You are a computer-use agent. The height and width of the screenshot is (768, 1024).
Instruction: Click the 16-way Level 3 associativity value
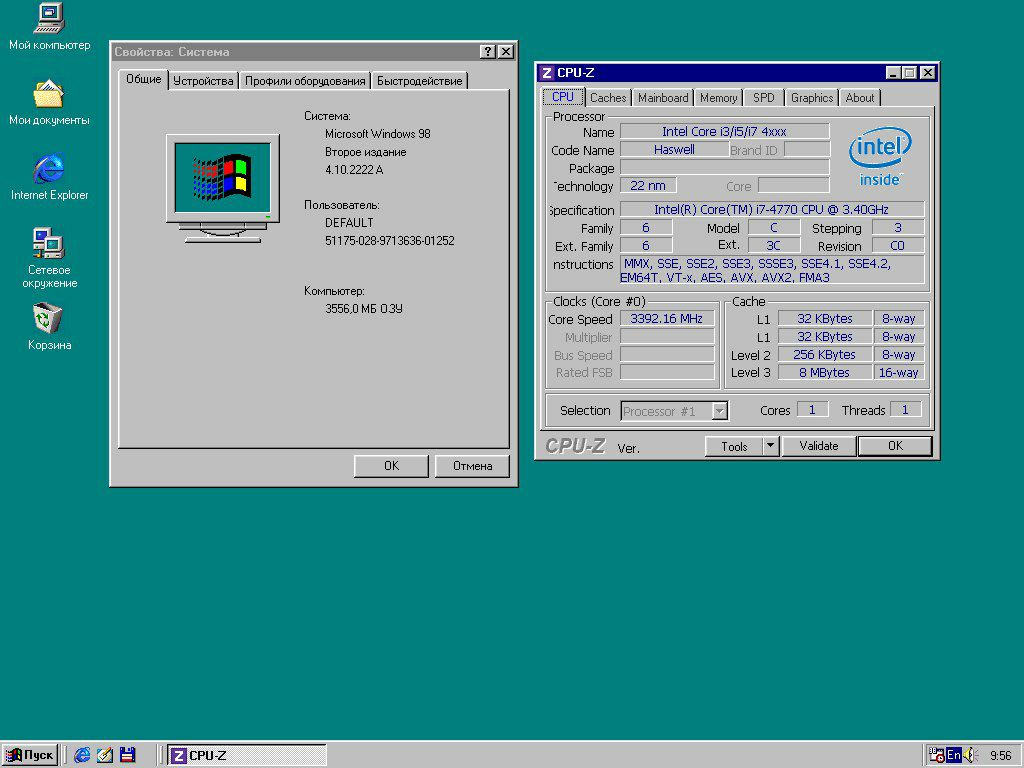[899, 372]
